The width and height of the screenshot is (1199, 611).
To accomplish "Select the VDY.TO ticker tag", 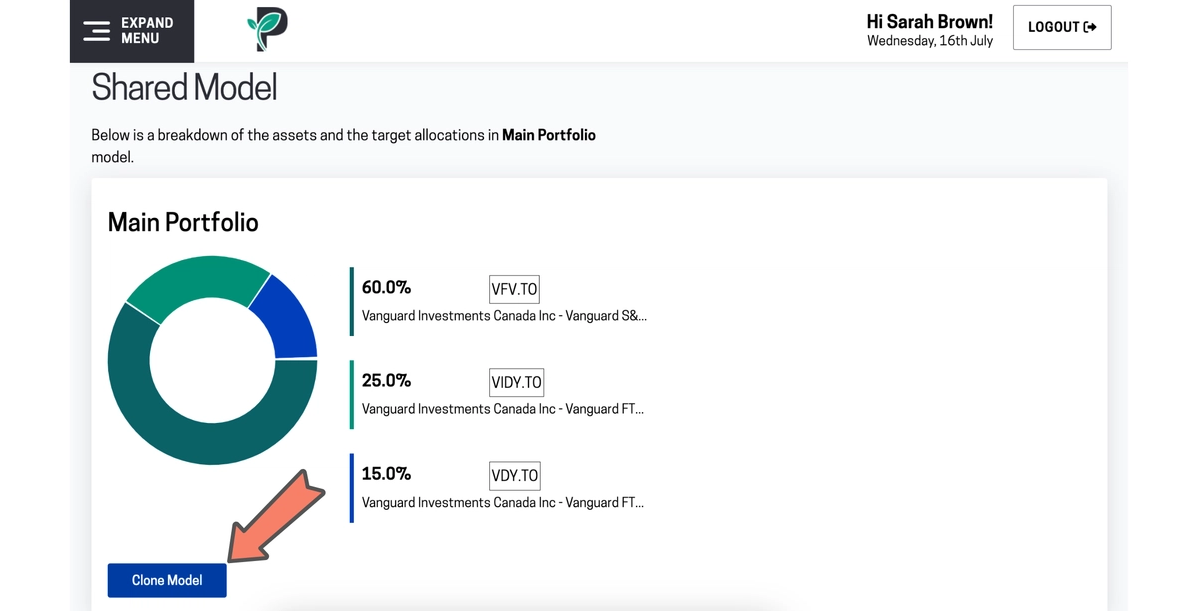I will pos(515,476).
